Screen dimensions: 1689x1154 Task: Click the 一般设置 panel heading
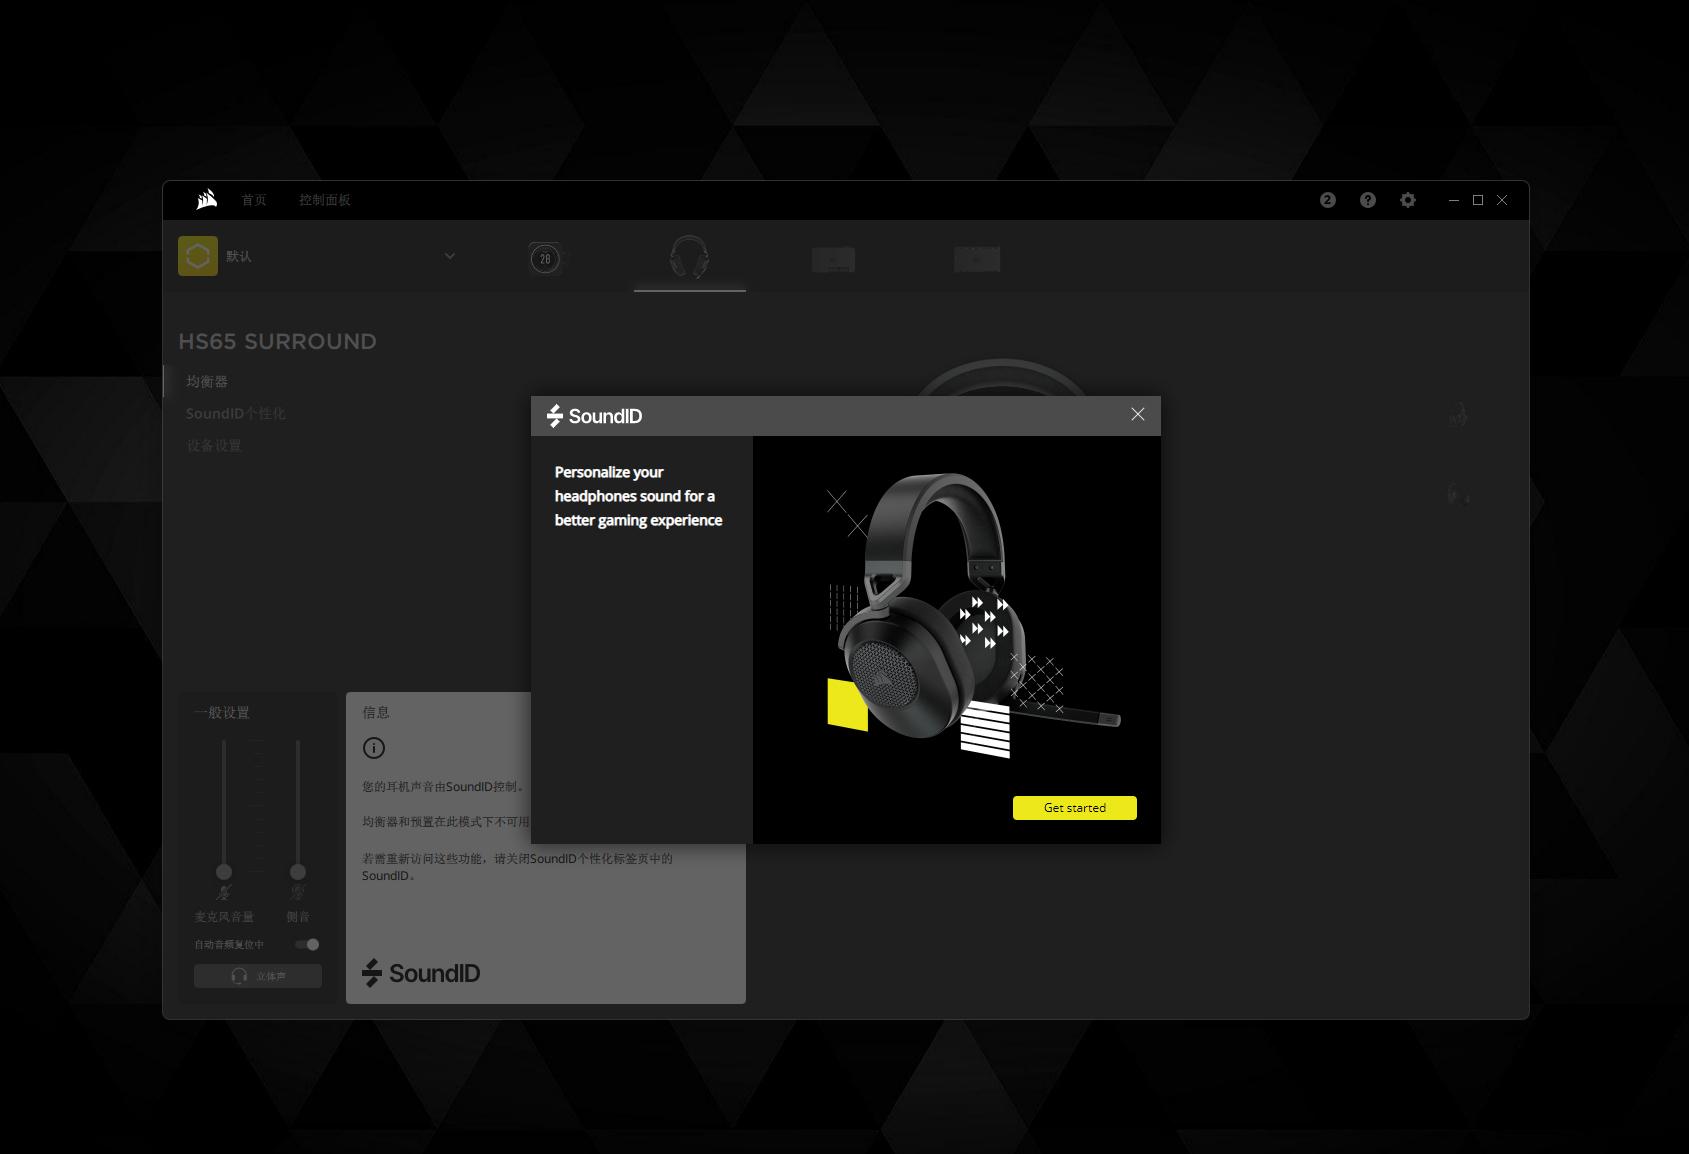tap(222, 713)
